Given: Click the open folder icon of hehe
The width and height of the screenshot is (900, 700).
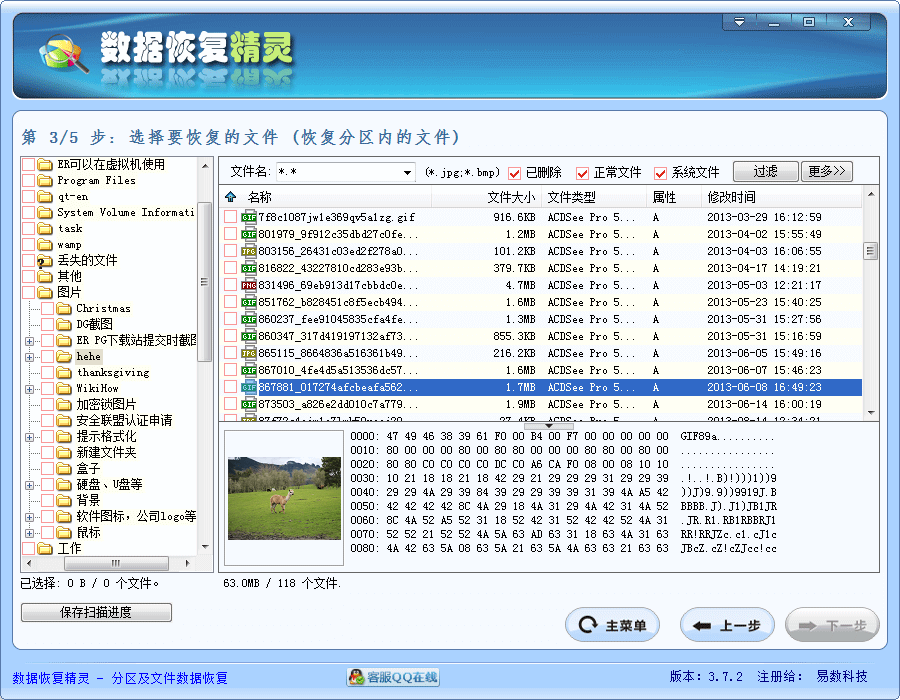Looking at the screenshot, I should coord(64,357).
